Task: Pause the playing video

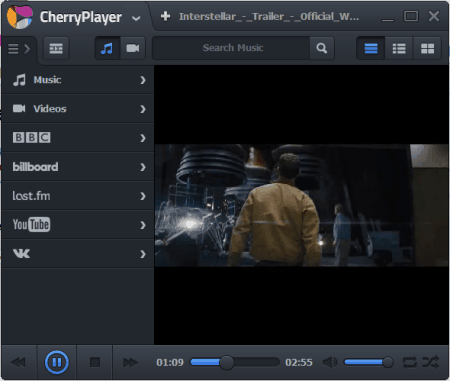Action: point(57,362)
